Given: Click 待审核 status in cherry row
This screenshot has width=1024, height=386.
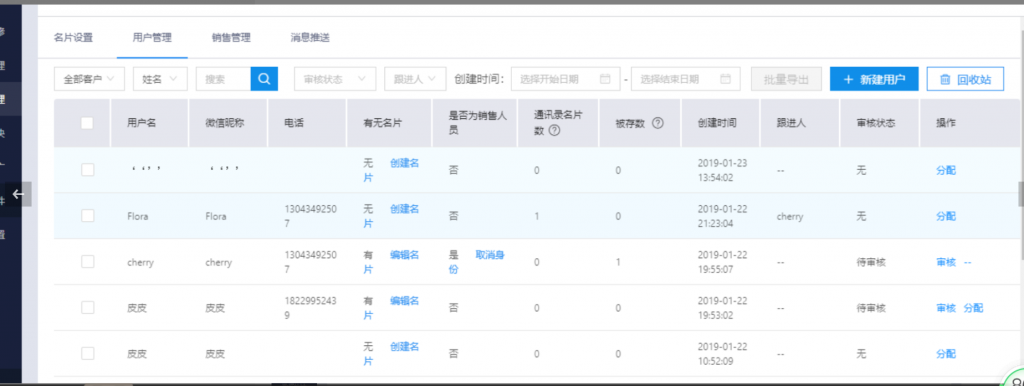Looking at the screenshot, I should [871, 262].
